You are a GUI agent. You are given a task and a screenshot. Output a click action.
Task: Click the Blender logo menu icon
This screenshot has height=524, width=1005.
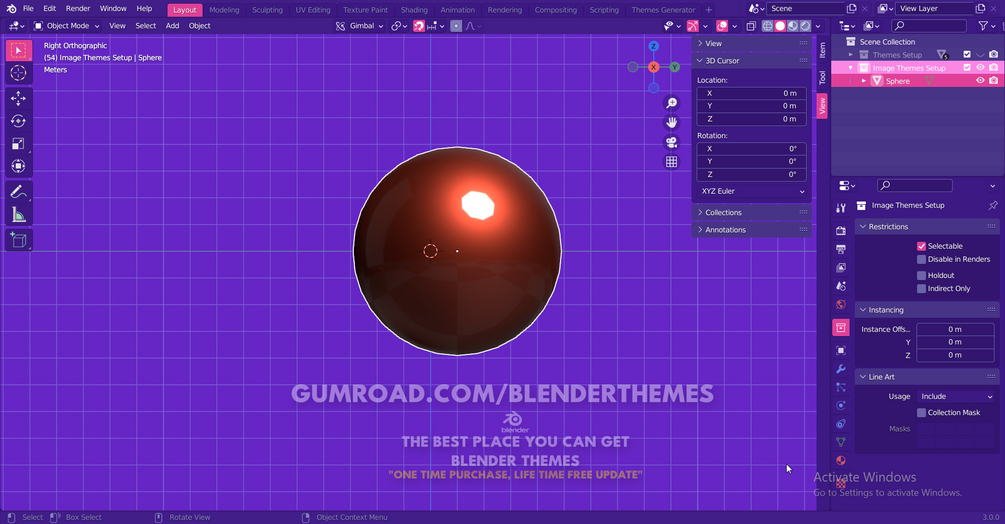(x=12, y=9)
